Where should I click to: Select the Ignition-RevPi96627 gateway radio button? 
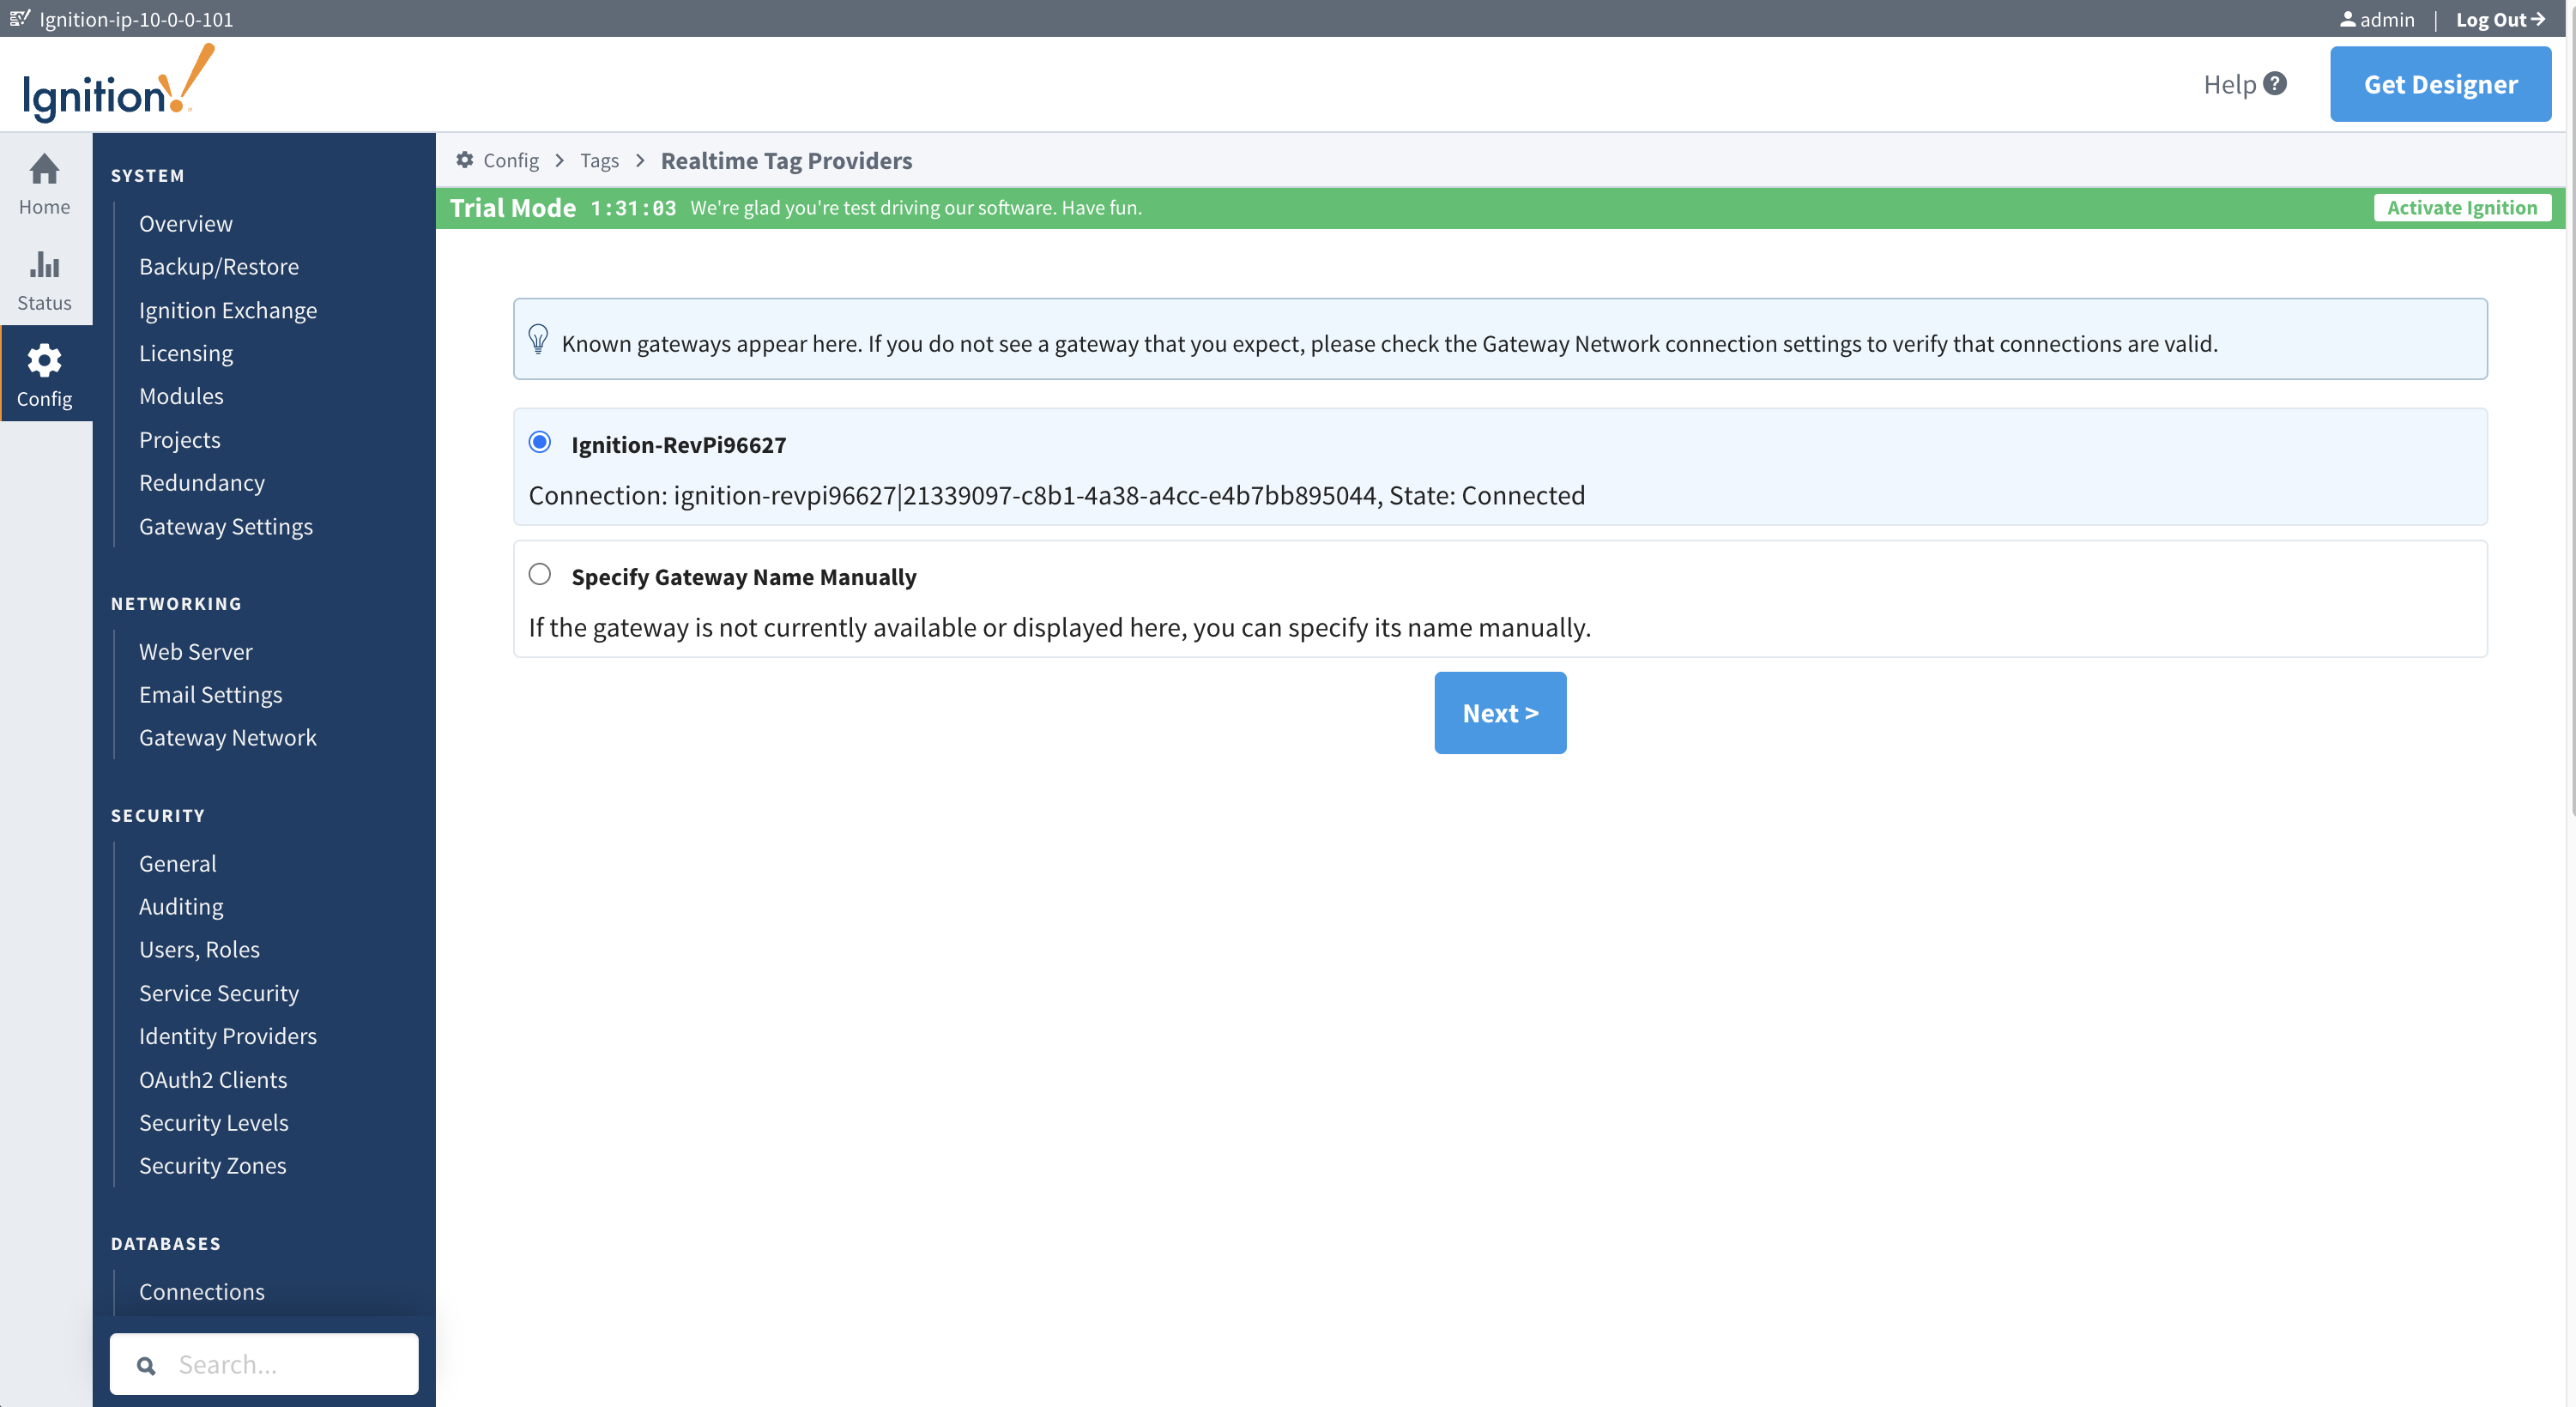coord(540,442)
